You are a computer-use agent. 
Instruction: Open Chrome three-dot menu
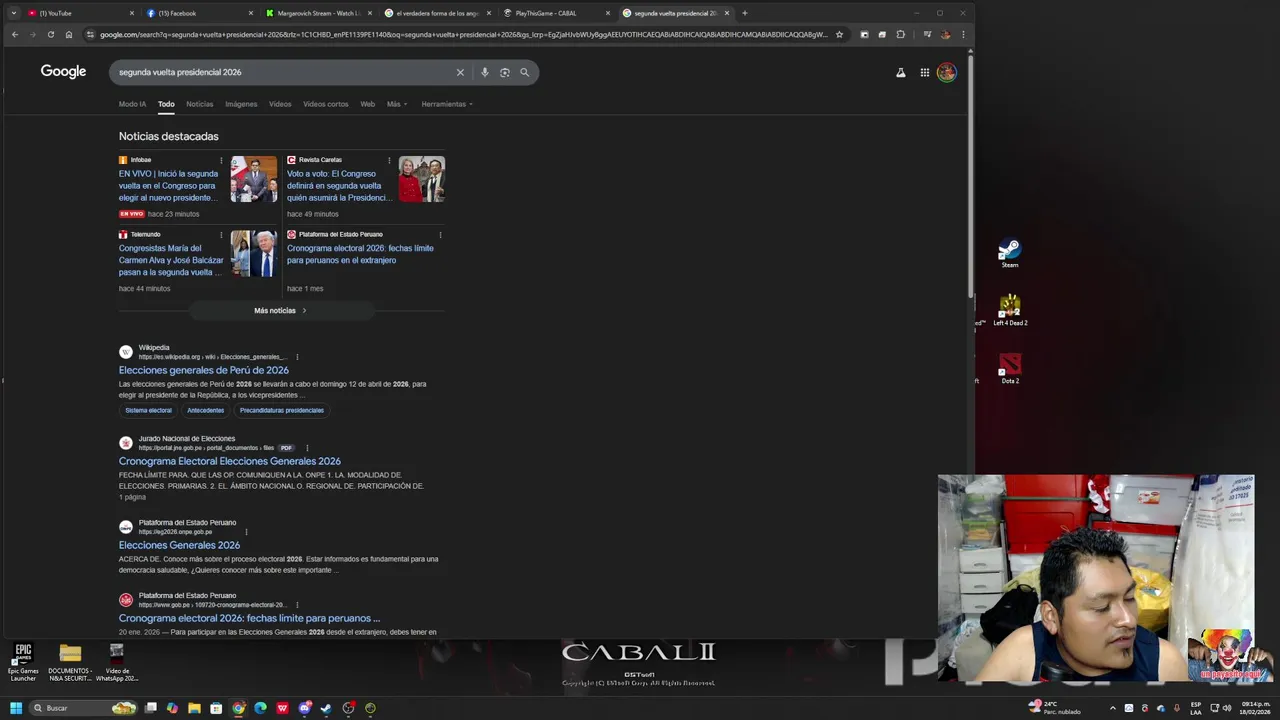pos(963,34)
